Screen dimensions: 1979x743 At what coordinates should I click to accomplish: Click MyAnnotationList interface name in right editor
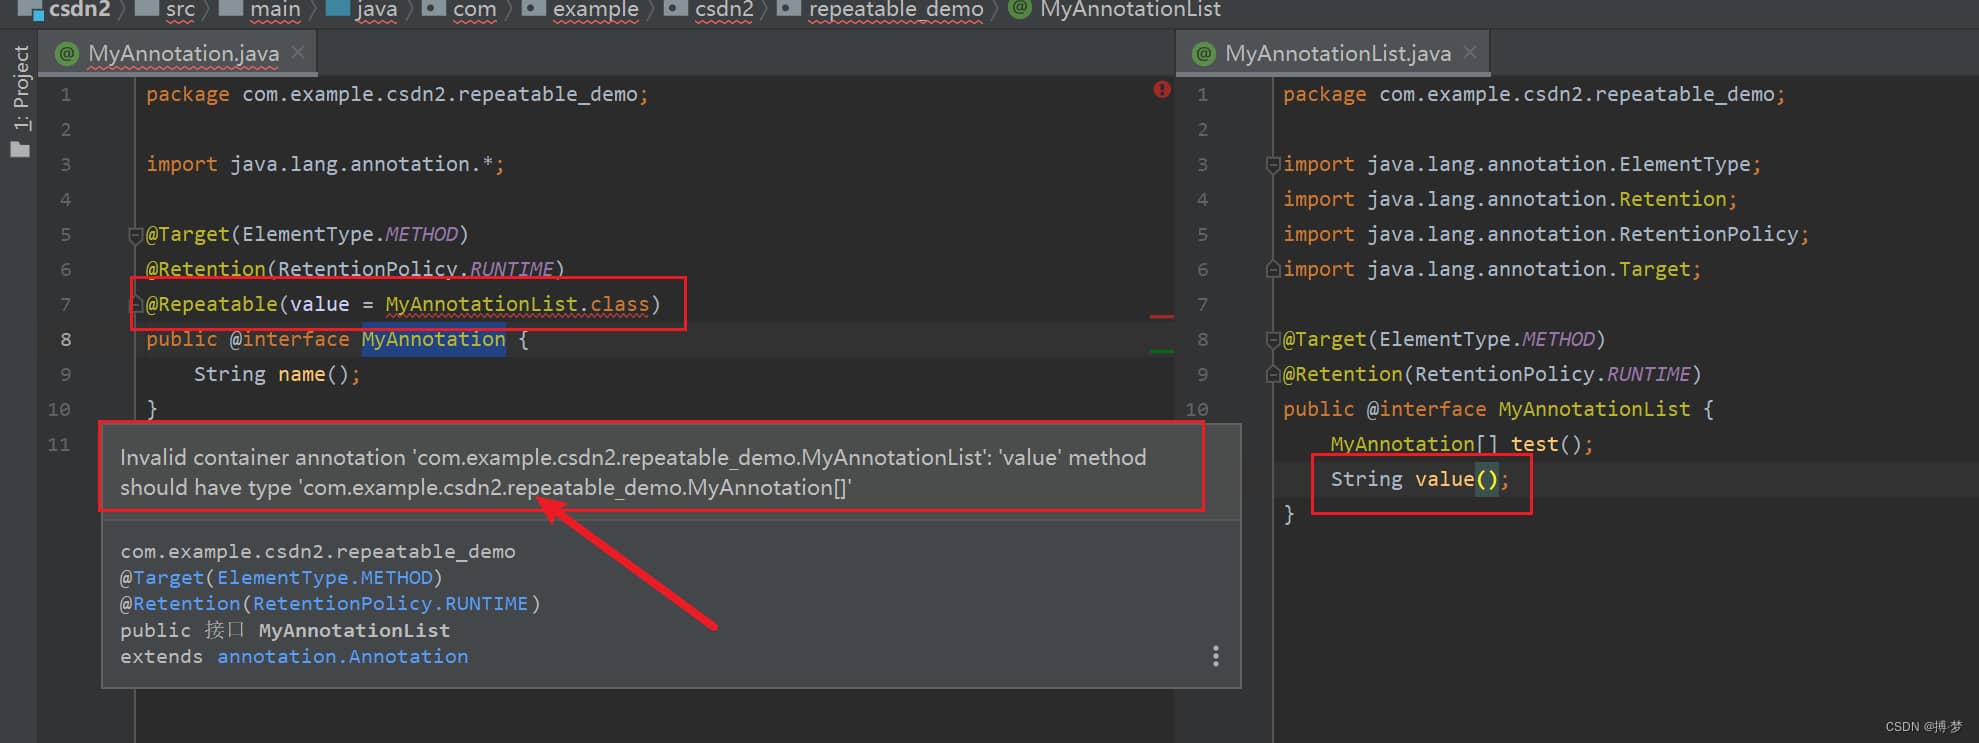[x=1594, y=409]
